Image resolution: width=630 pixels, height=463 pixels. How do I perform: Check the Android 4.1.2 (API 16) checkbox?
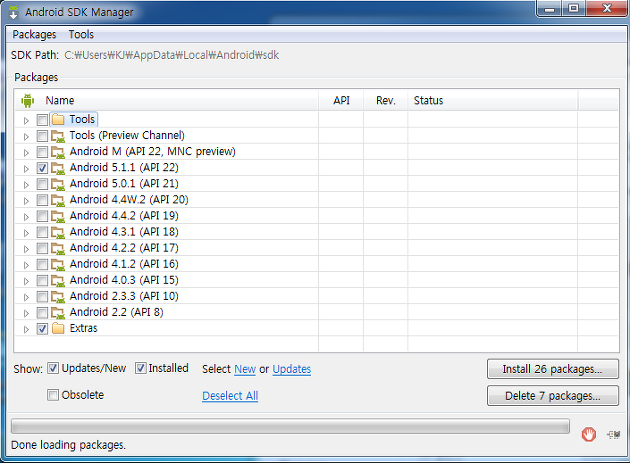42,264
